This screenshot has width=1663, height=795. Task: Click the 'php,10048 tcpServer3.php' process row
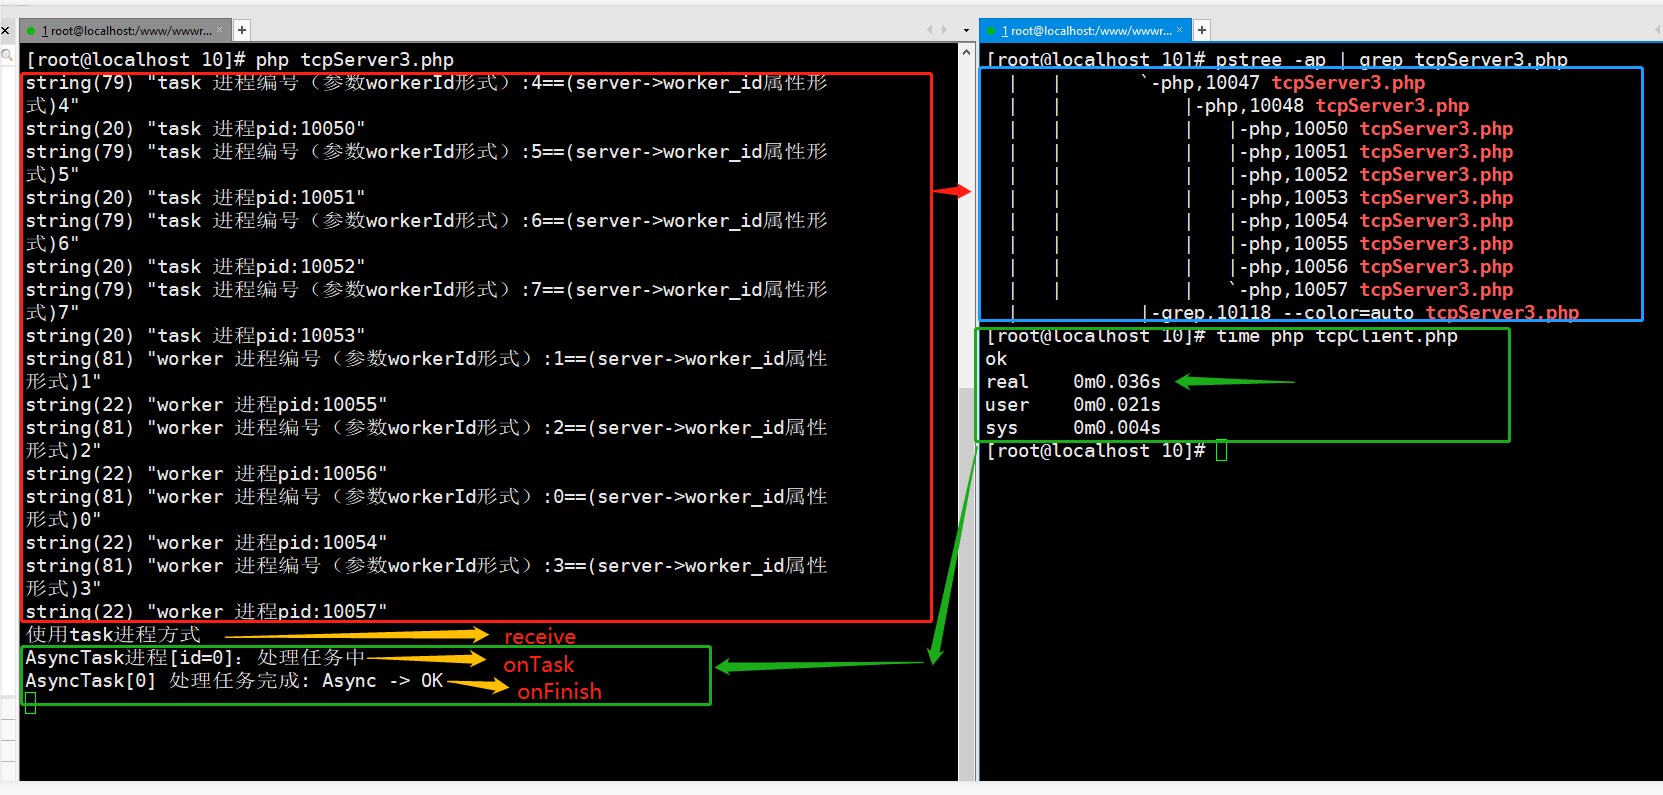point(1327,106)
